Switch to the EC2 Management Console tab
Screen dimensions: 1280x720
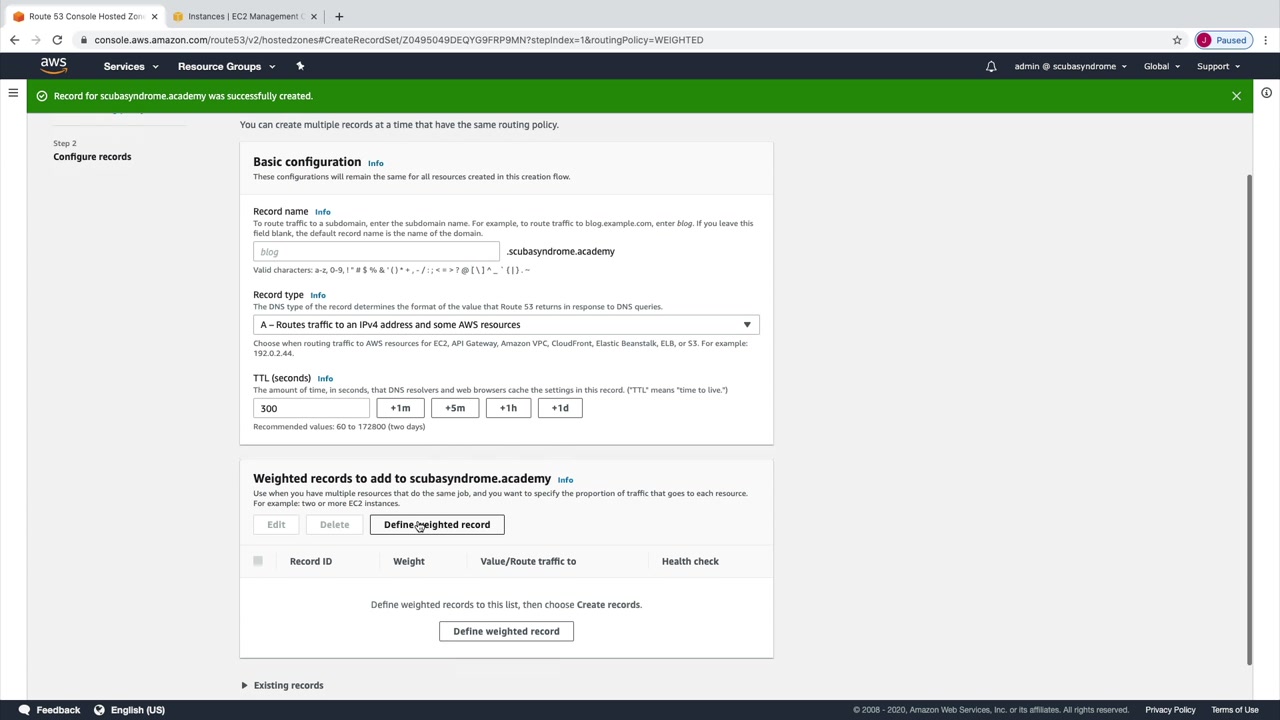[245, 16]
